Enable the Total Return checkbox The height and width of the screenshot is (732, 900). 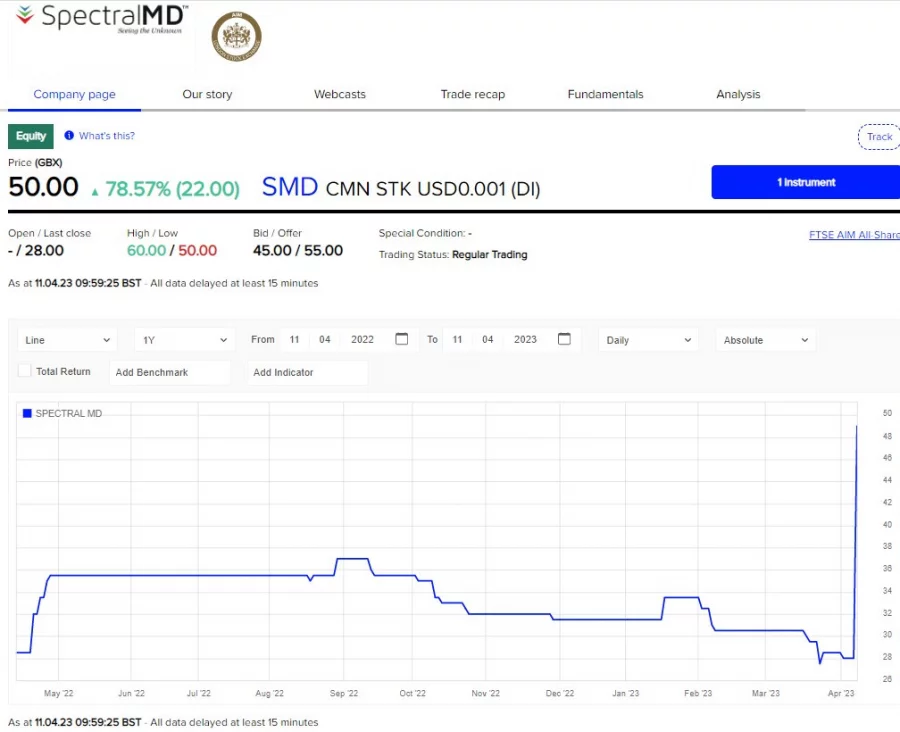tap(24, 371)
